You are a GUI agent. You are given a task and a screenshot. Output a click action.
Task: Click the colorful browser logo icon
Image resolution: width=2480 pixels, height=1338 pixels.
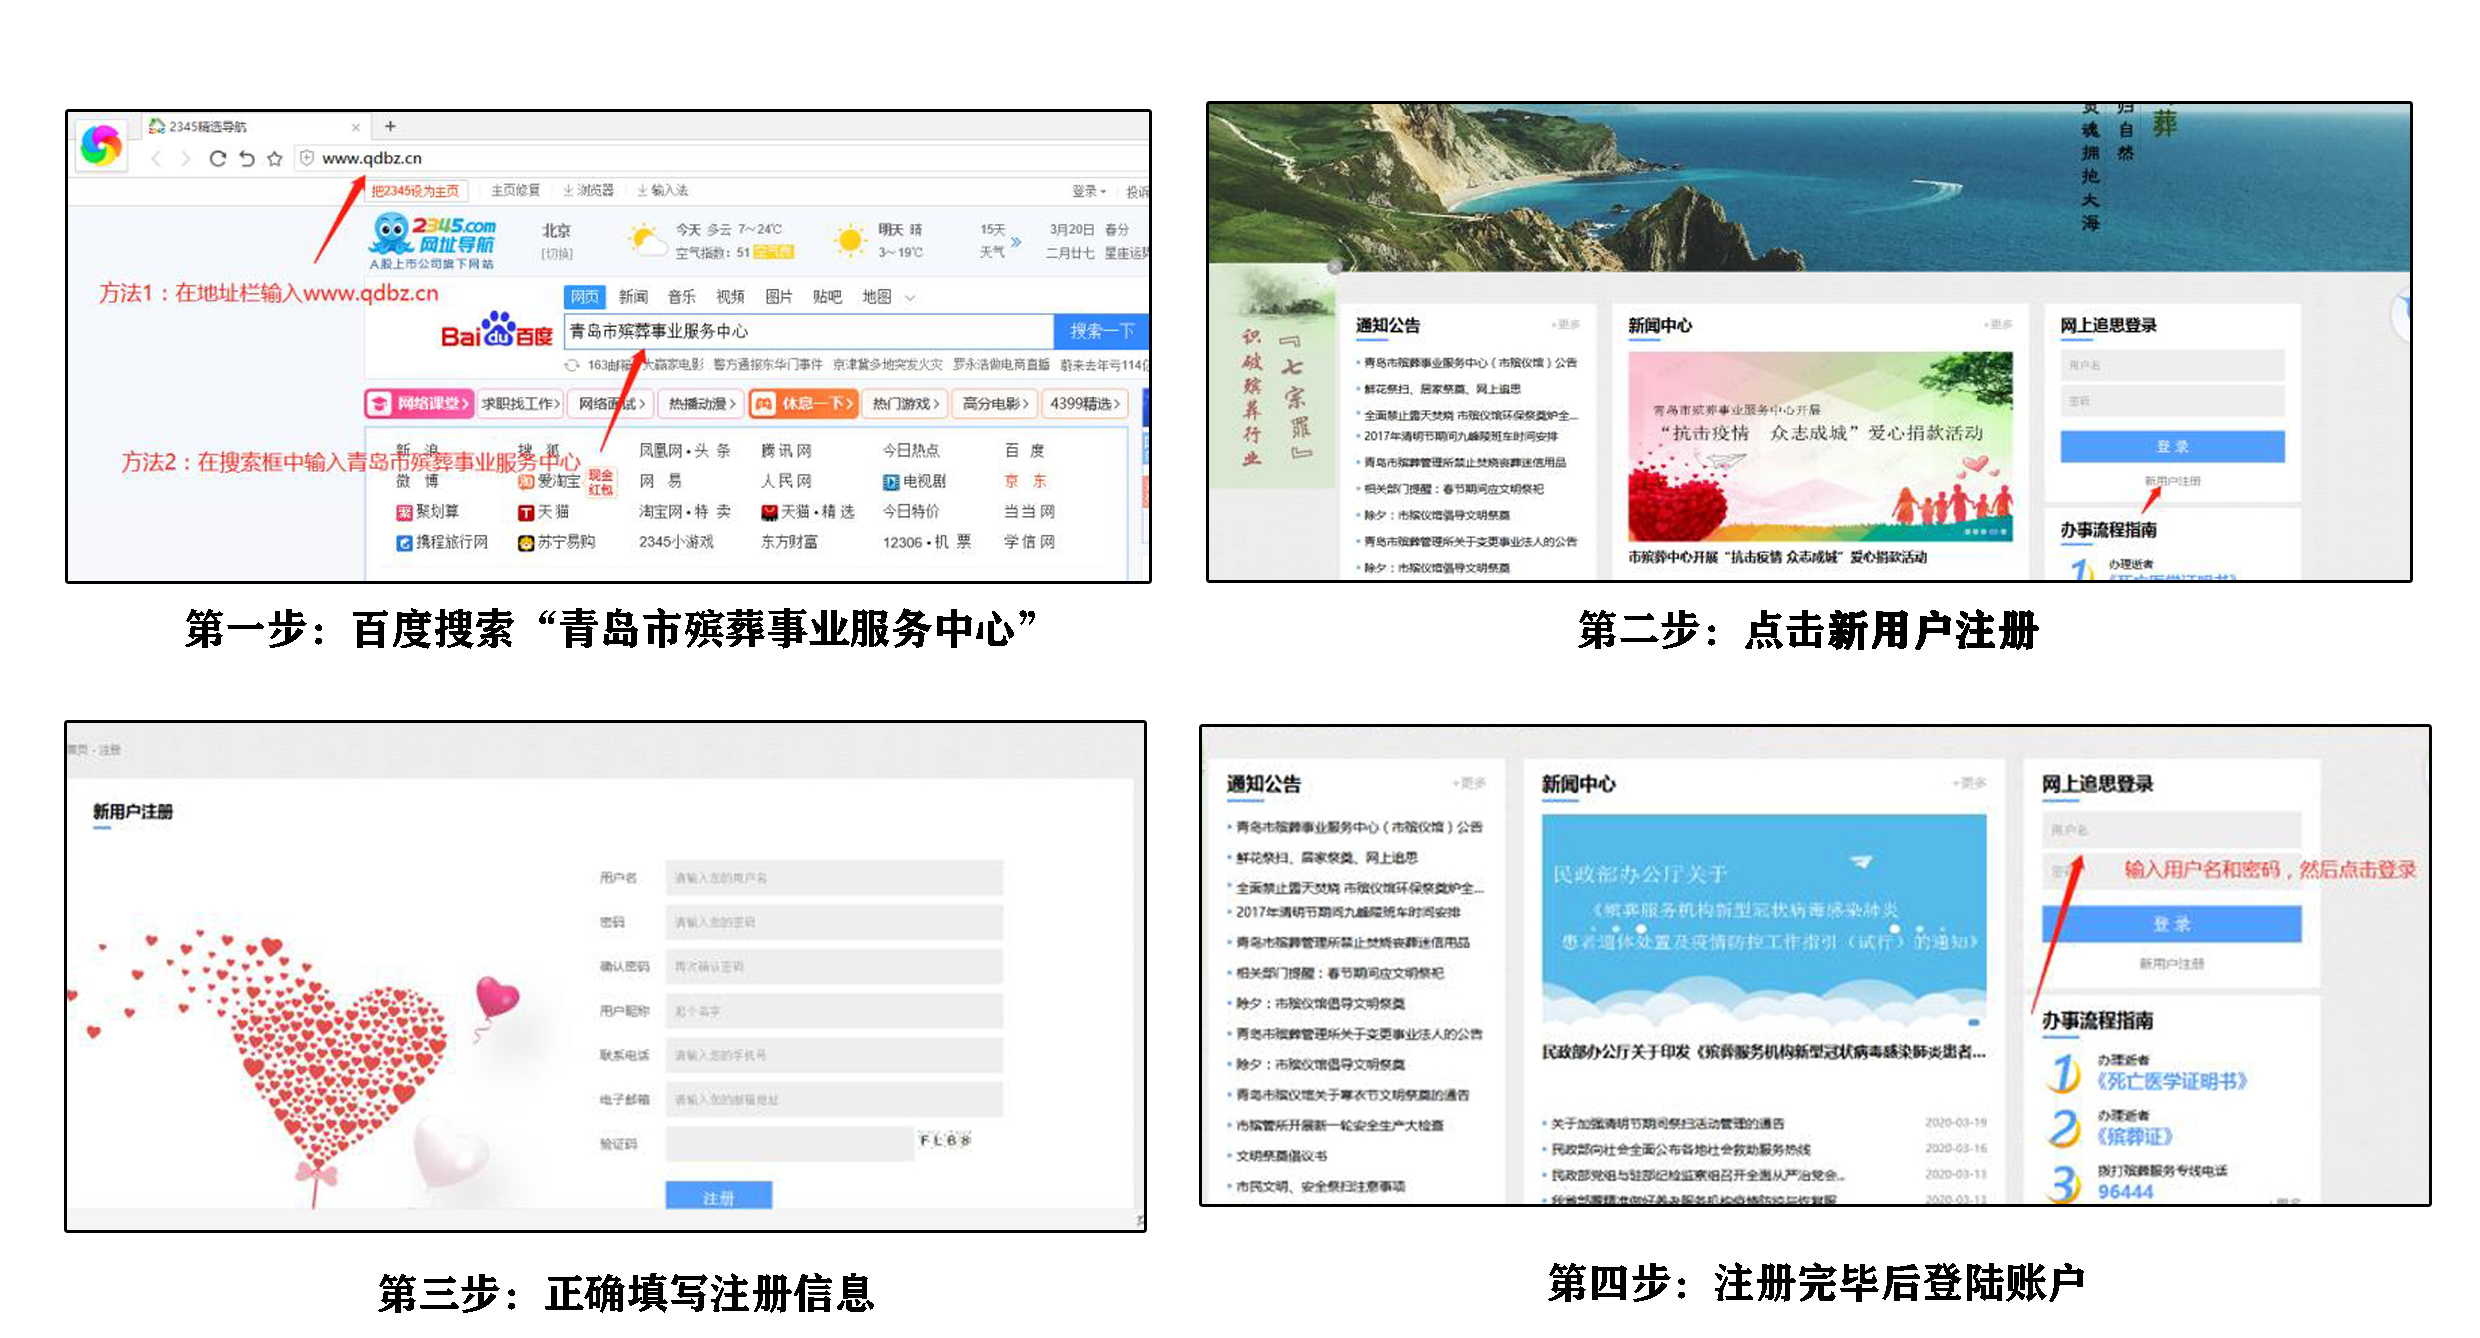101,146
